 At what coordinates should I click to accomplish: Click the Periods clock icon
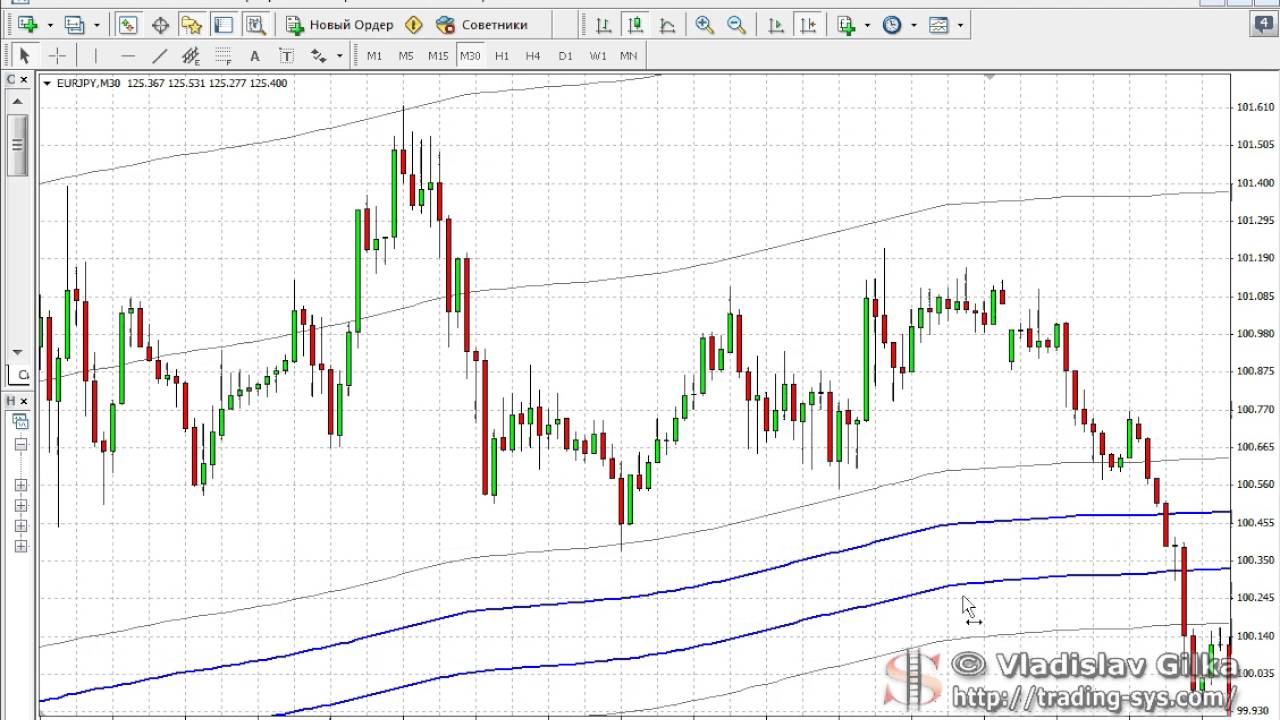(892, 25)
